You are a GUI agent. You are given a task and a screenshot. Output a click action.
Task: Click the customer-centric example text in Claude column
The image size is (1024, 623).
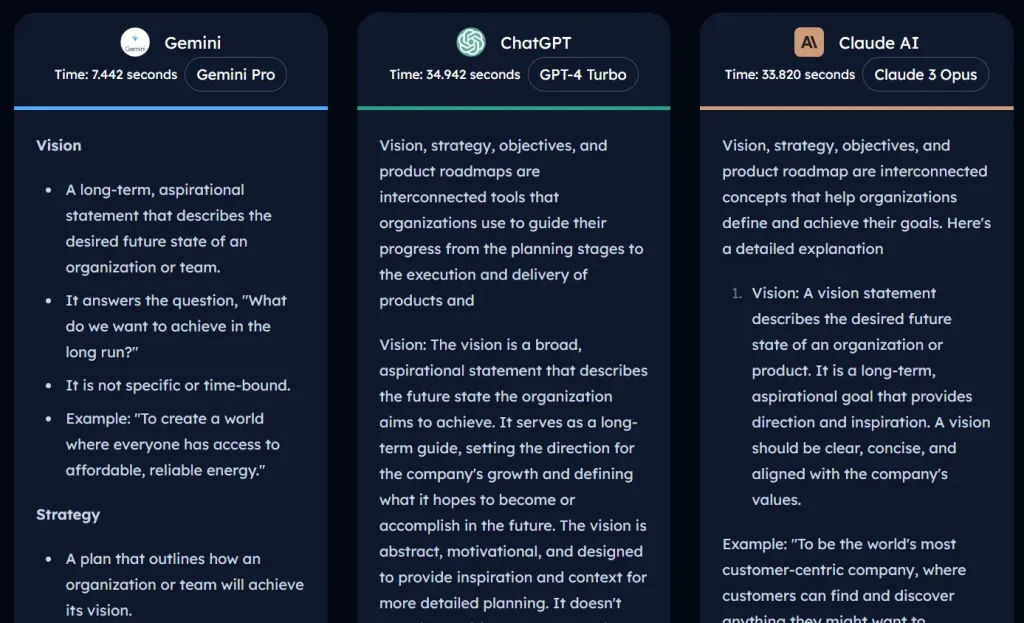point(854,570)
